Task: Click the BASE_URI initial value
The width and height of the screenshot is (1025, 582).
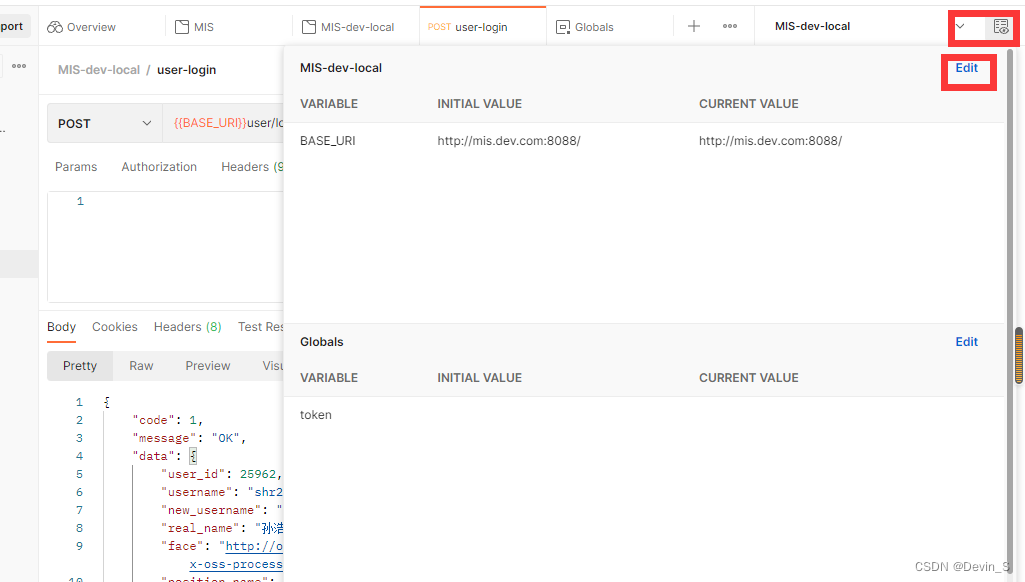Action: [509, 141]
